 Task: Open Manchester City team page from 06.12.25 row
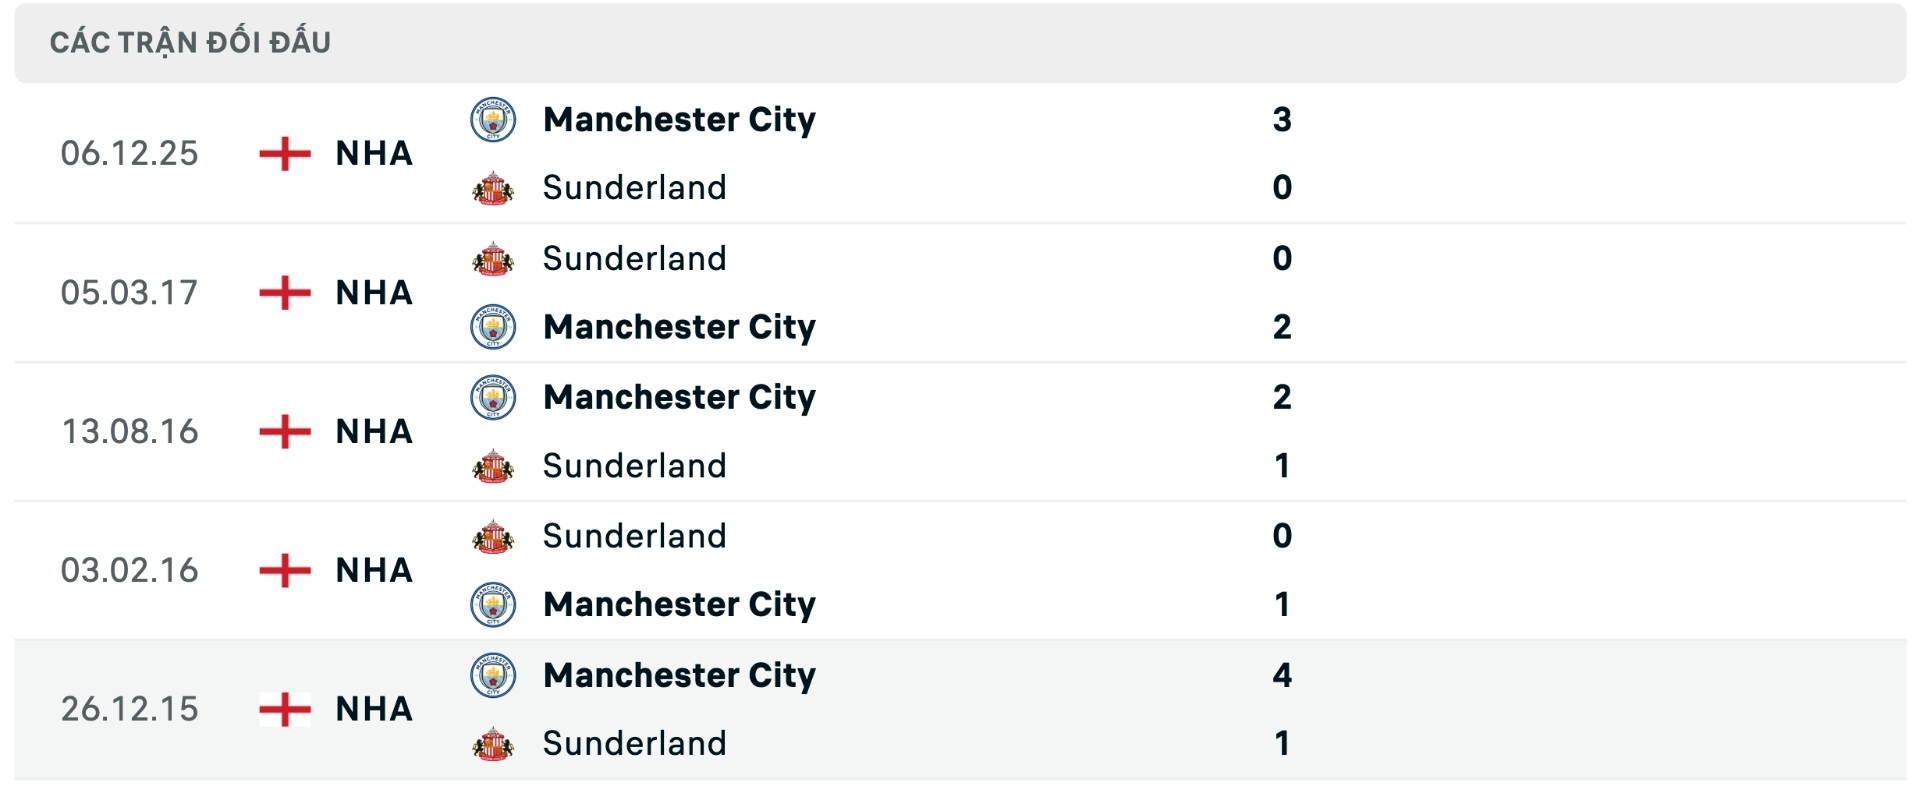pyautogui.click(x=680, y=119)
